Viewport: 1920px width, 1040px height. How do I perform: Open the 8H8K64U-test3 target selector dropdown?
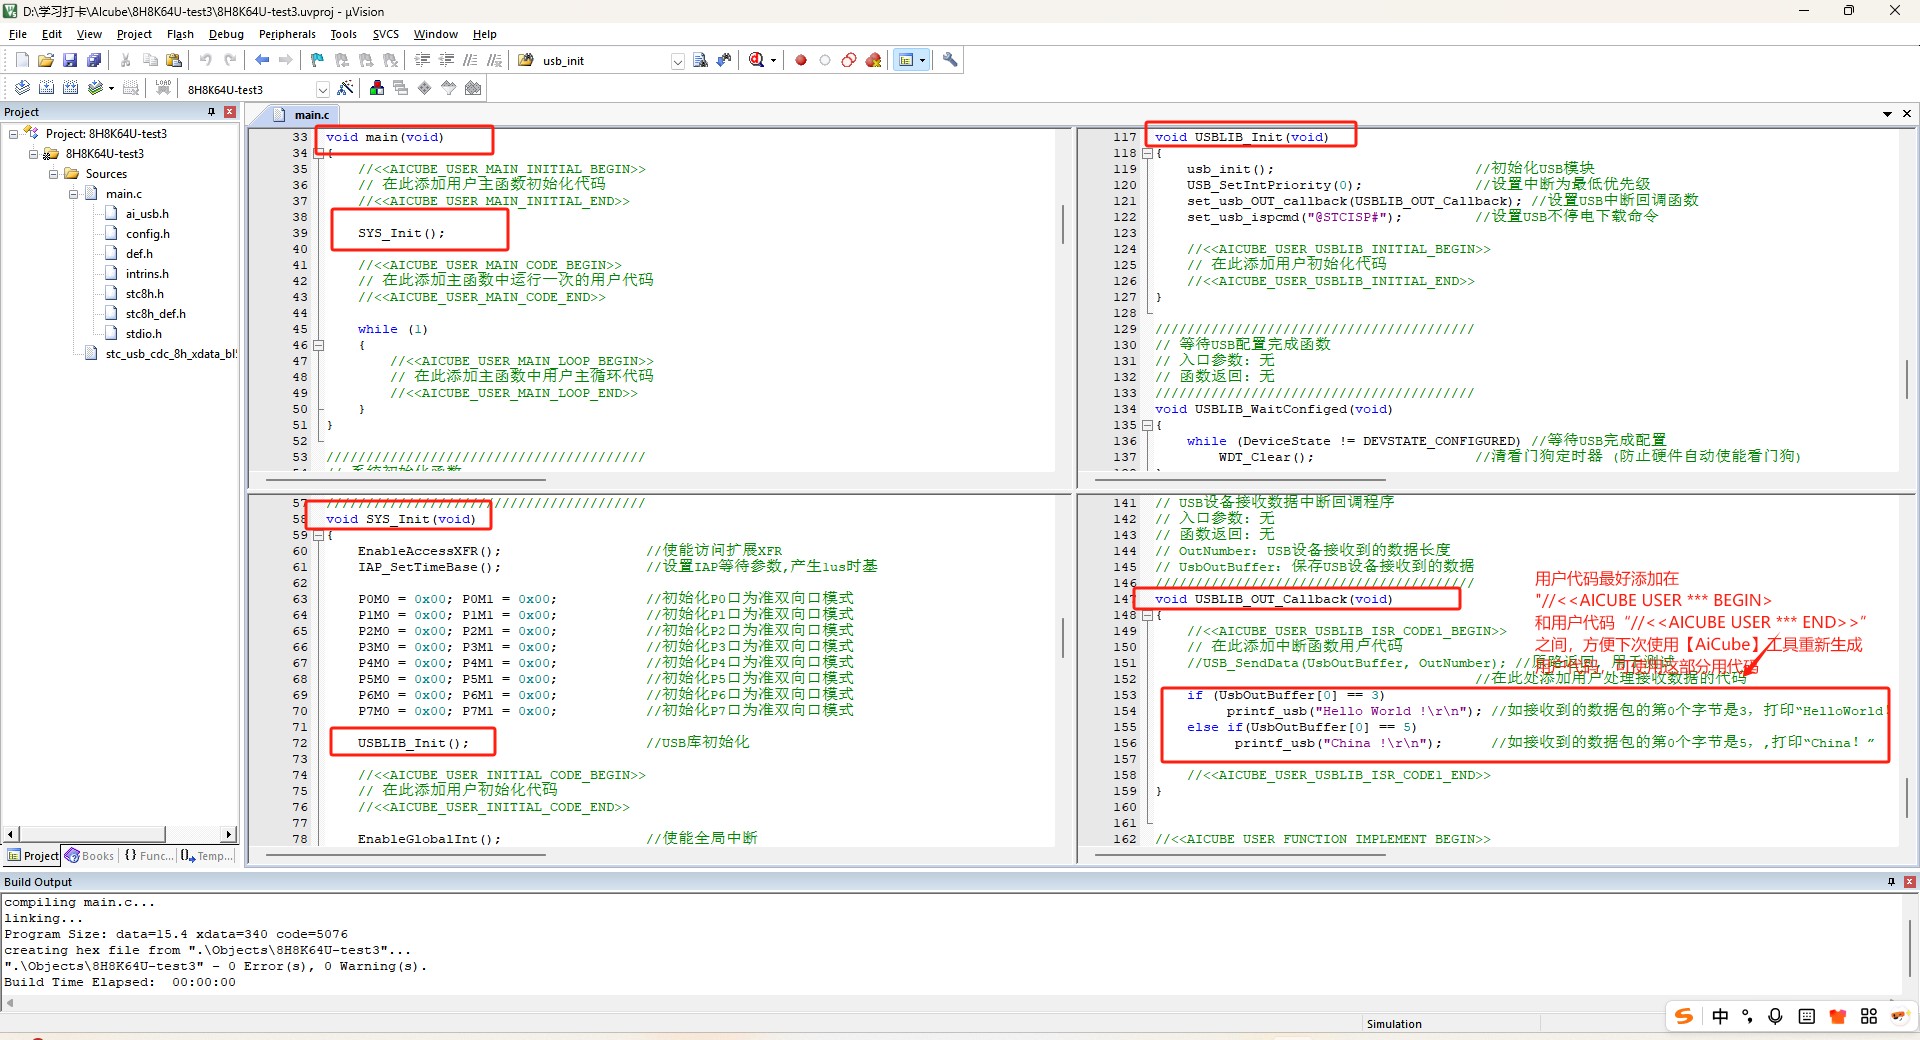322,89
